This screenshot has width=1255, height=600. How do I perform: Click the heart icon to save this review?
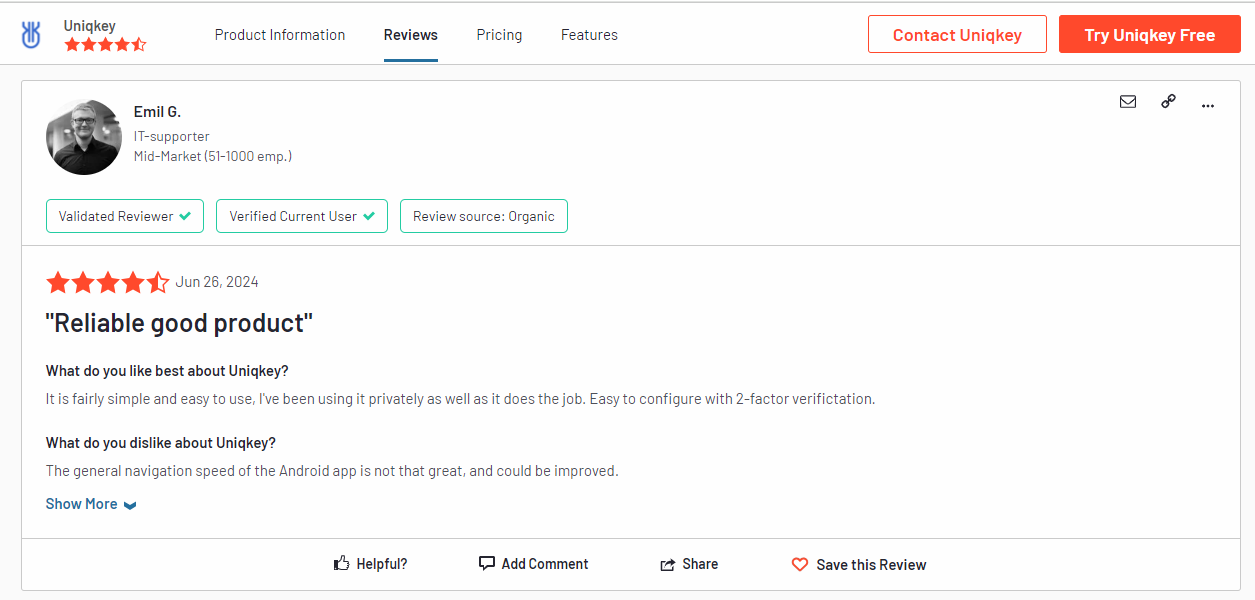tap(799, 564)
